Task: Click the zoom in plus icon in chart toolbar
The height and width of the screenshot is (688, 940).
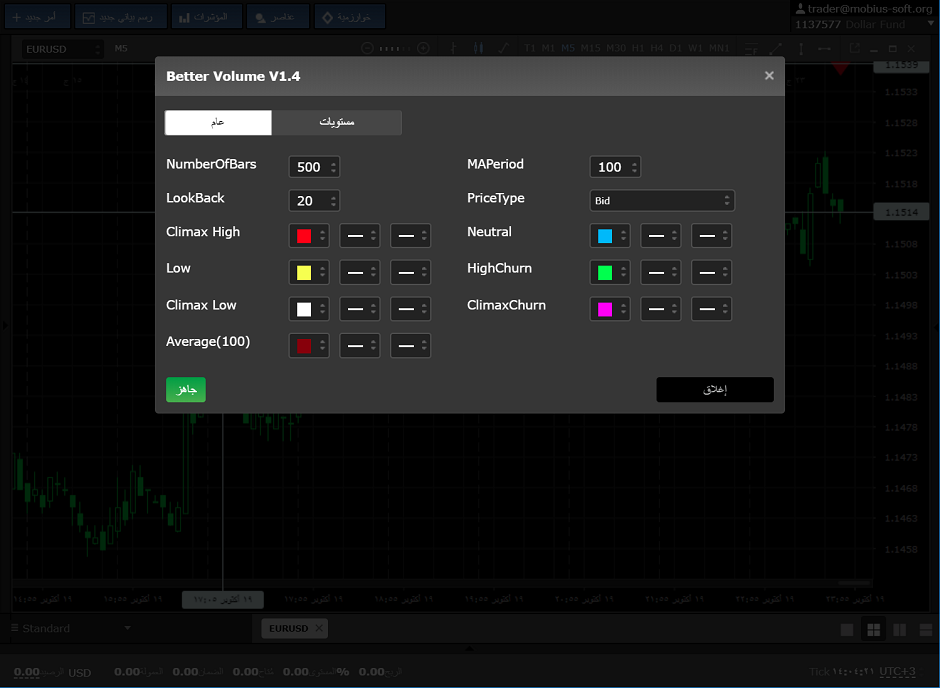Action: (423, 48)
